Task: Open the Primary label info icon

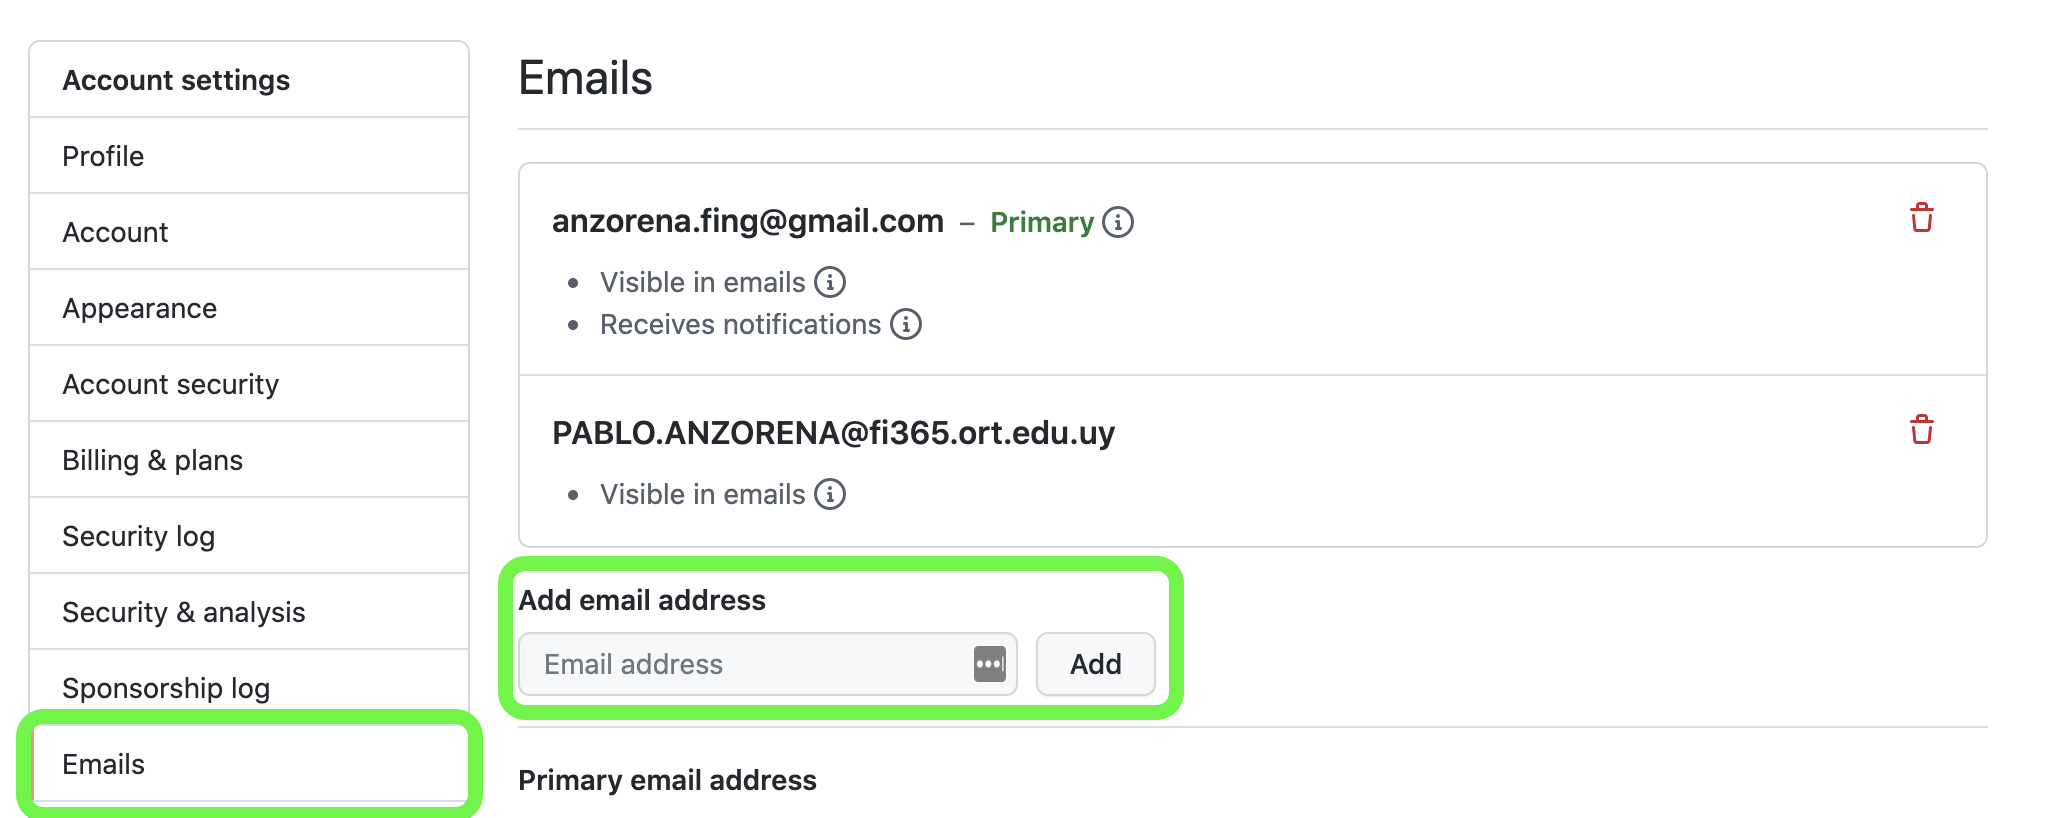Action: pyautogui.click(x=1118, y=222)
